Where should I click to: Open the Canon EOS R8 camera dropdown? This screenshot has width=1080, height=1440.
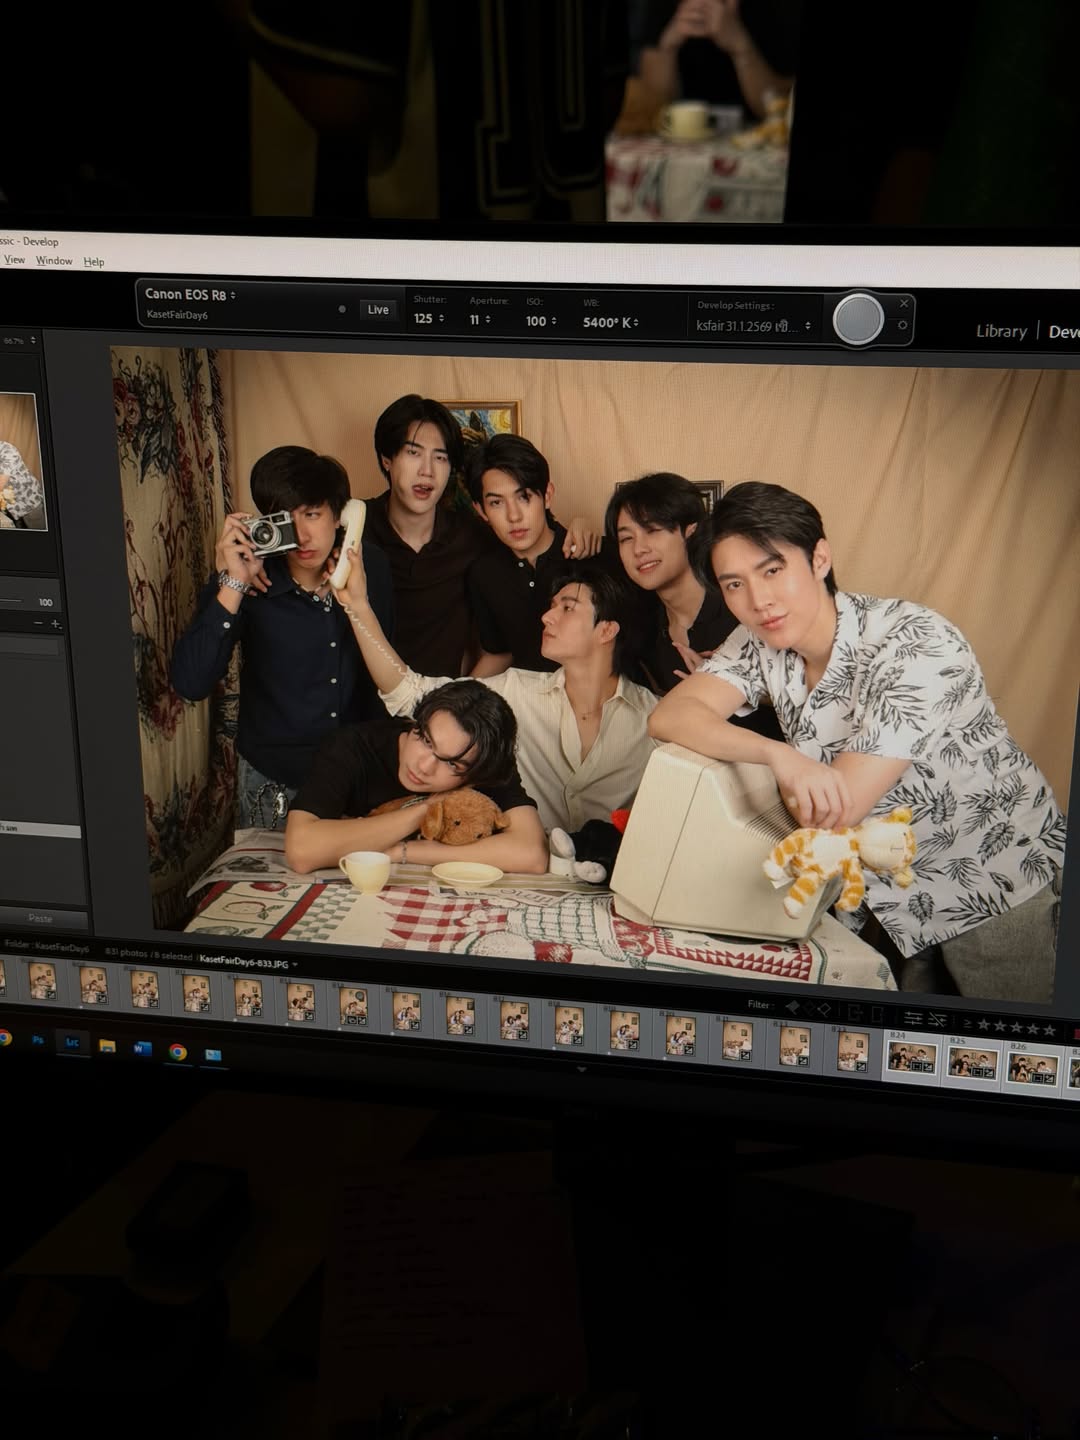[x=190, y=294]
